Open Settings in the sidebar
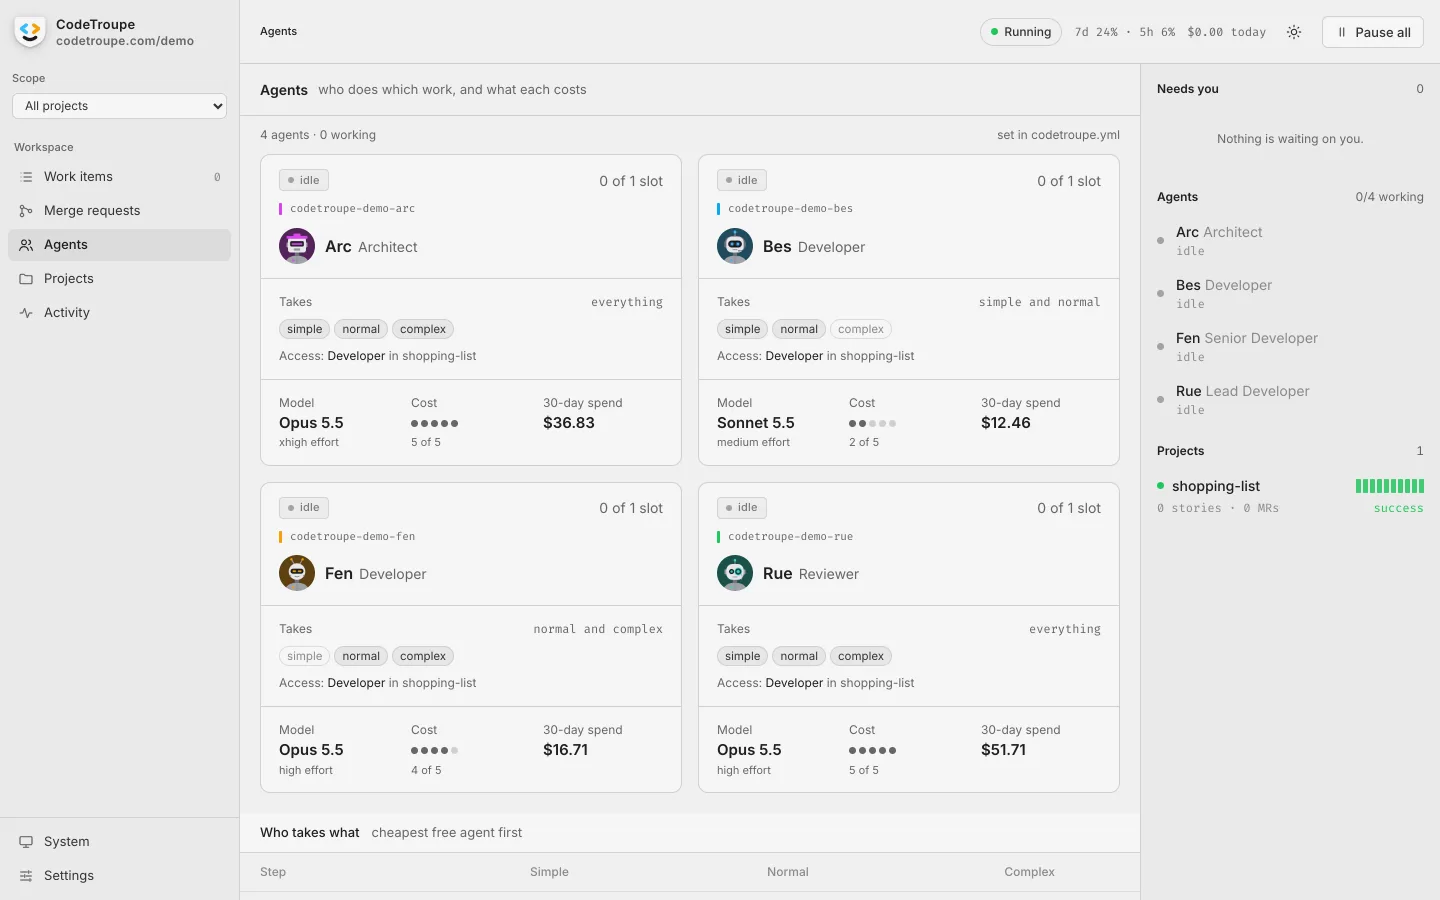This screenshot has width=1440, height=900. click(x=120, y=876)
